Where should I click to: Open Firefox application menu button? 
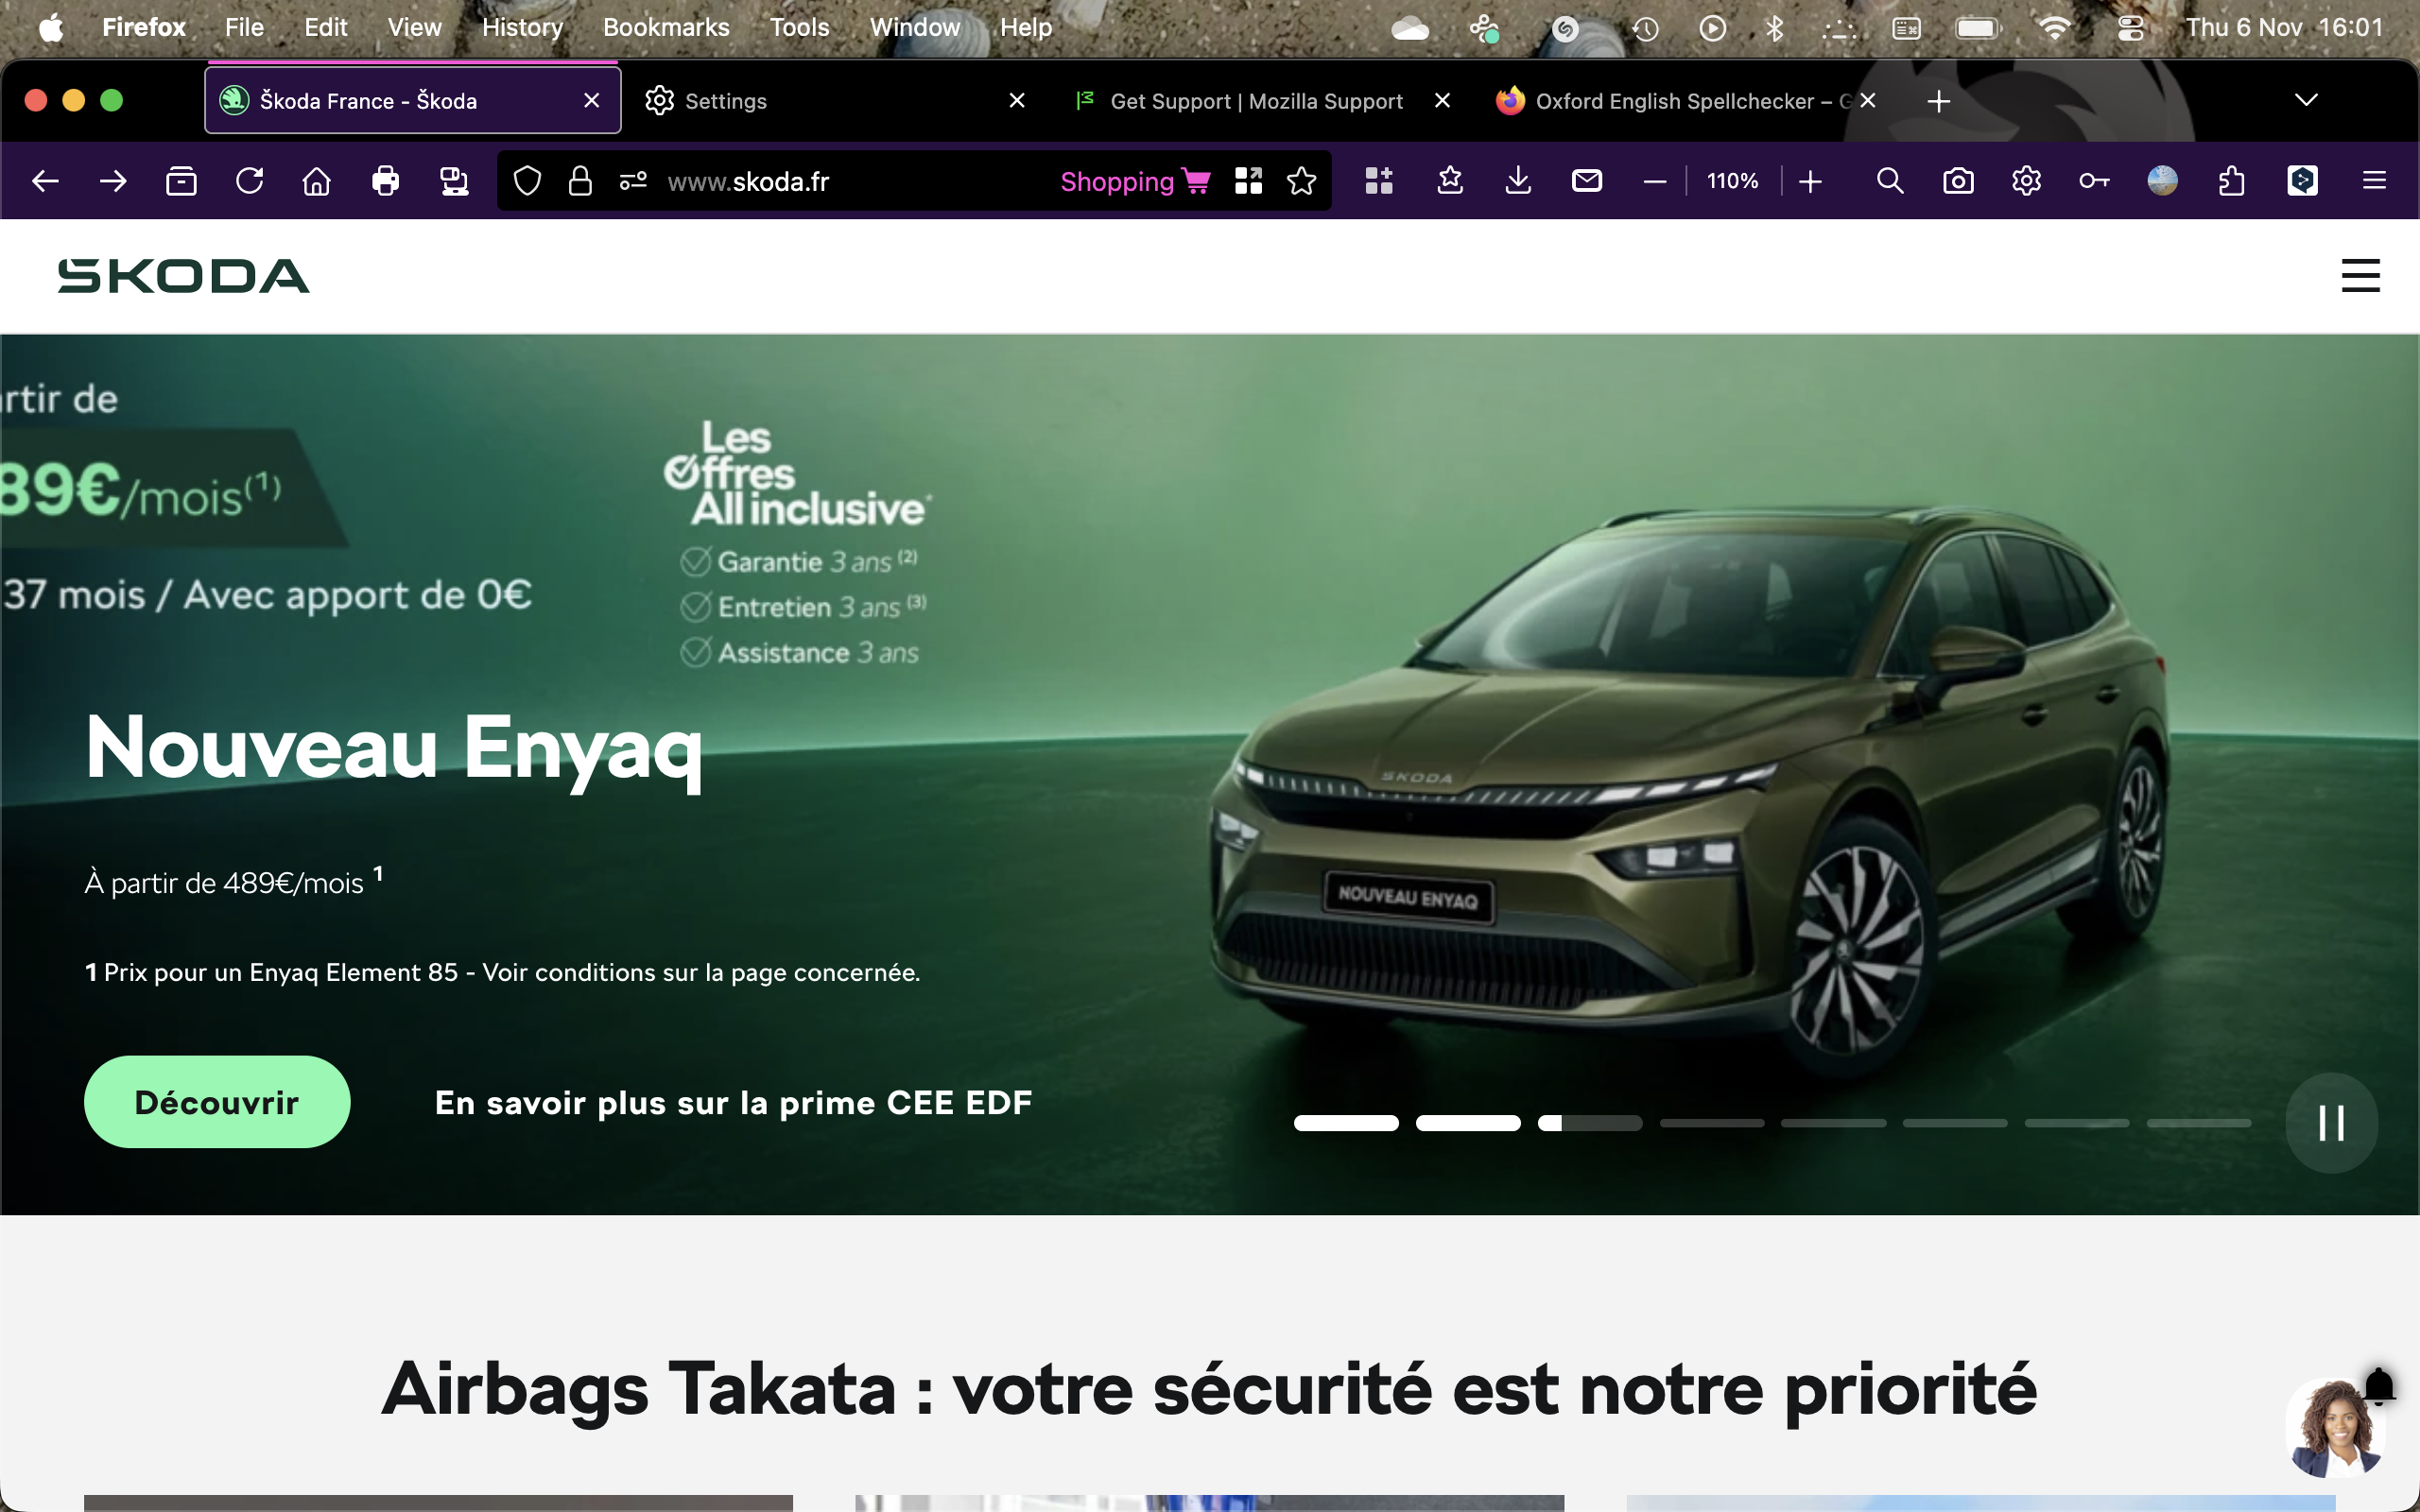tap(2374, 181)
